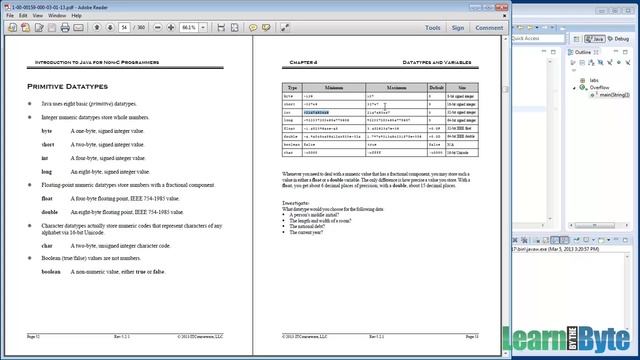Open the Outline view menu triangle
640x360 pixels.
pyautogui.click(x=574, y=70)
